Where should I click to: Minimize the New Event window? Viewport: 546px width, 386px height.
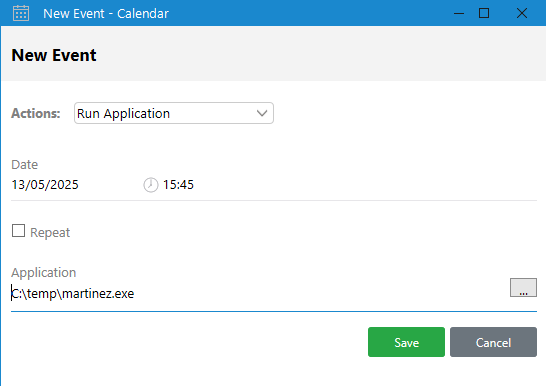click(x=459, y=13)
